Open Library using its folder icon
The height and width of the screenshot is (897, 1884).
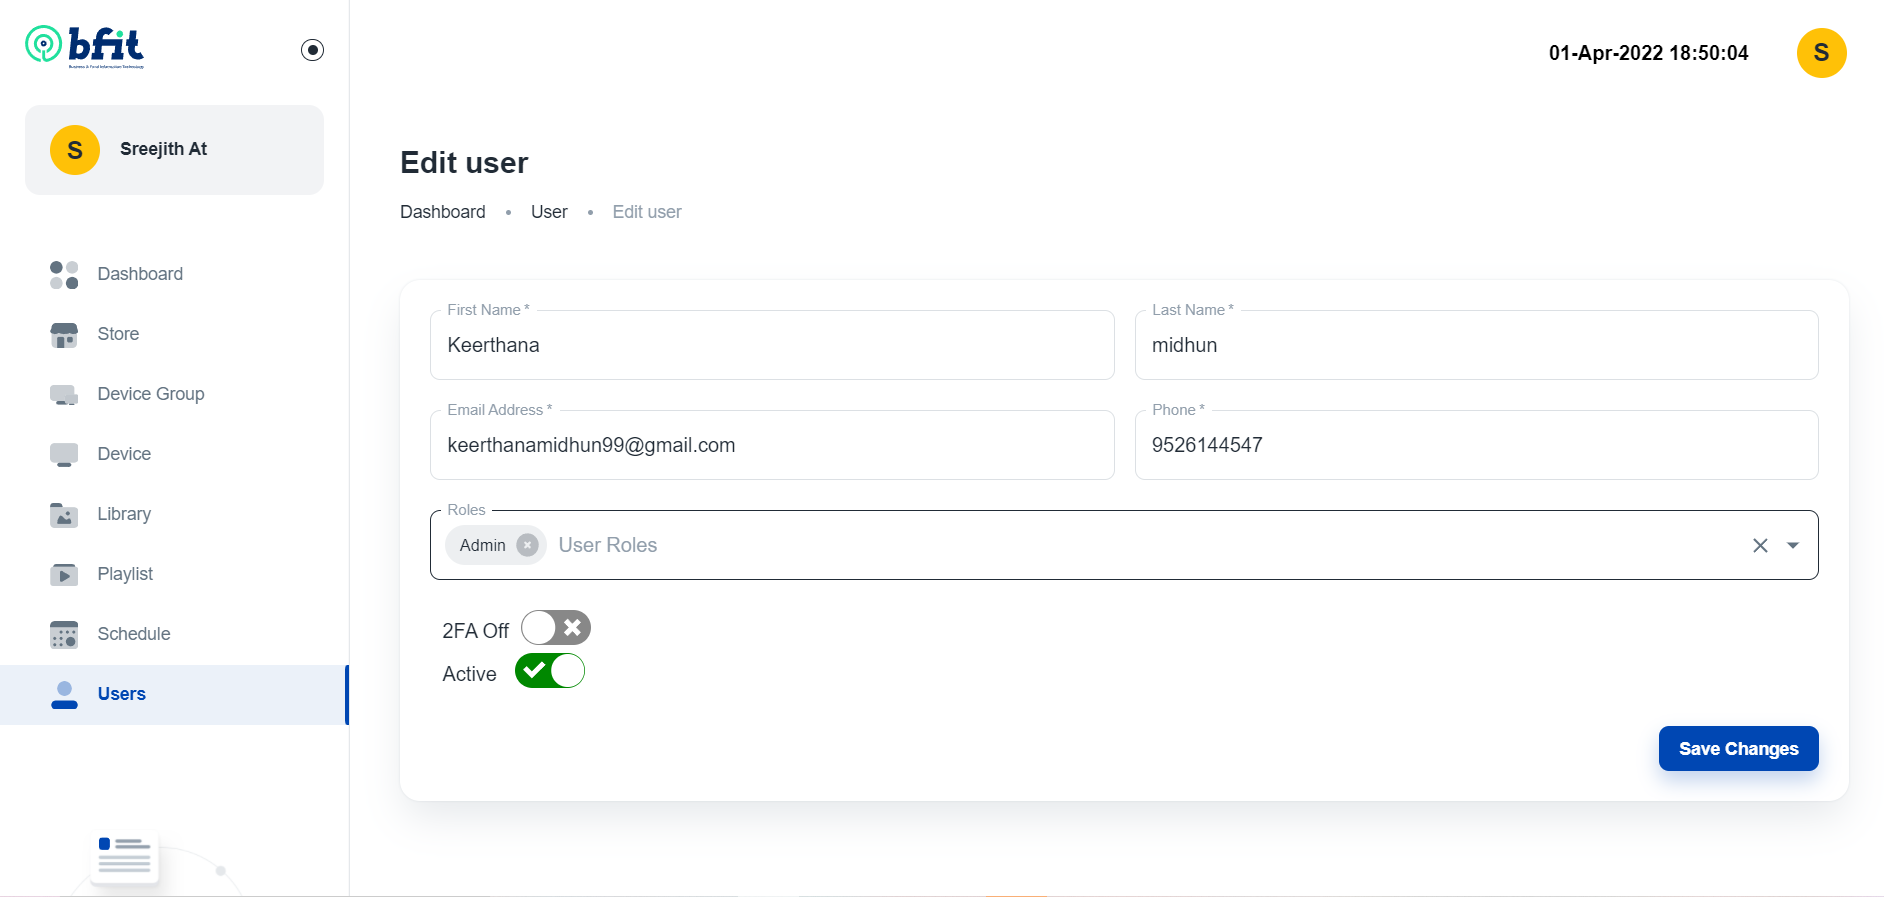click(x=64, y=514)
